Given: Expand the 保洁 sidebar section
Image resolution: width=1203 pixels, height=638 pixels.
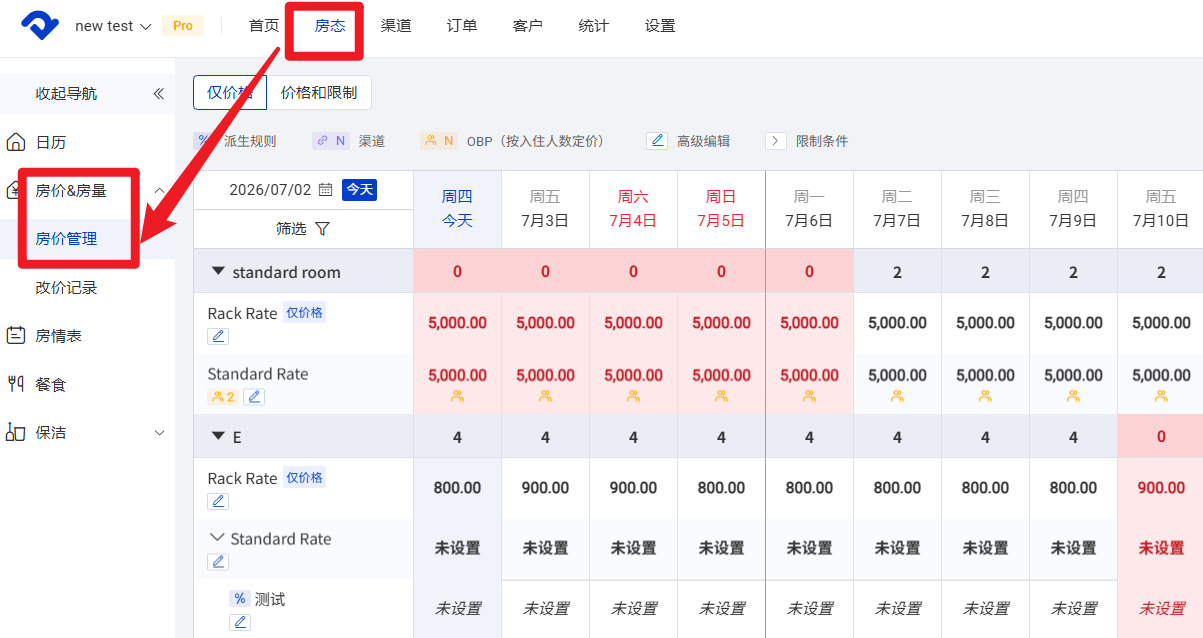Looking at the screenshot, I should point(159,433).
